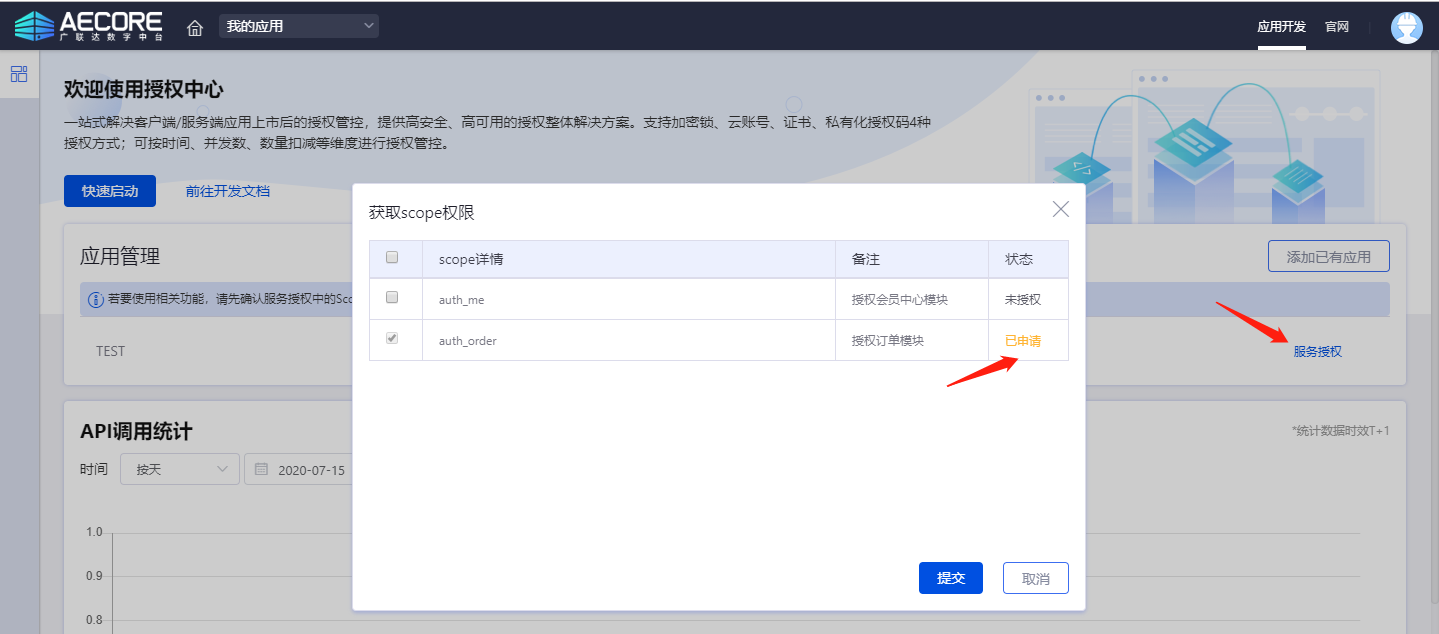Click the info icon in notice bar
Viewport: 1439px width, 634px height.
[96, 299]
